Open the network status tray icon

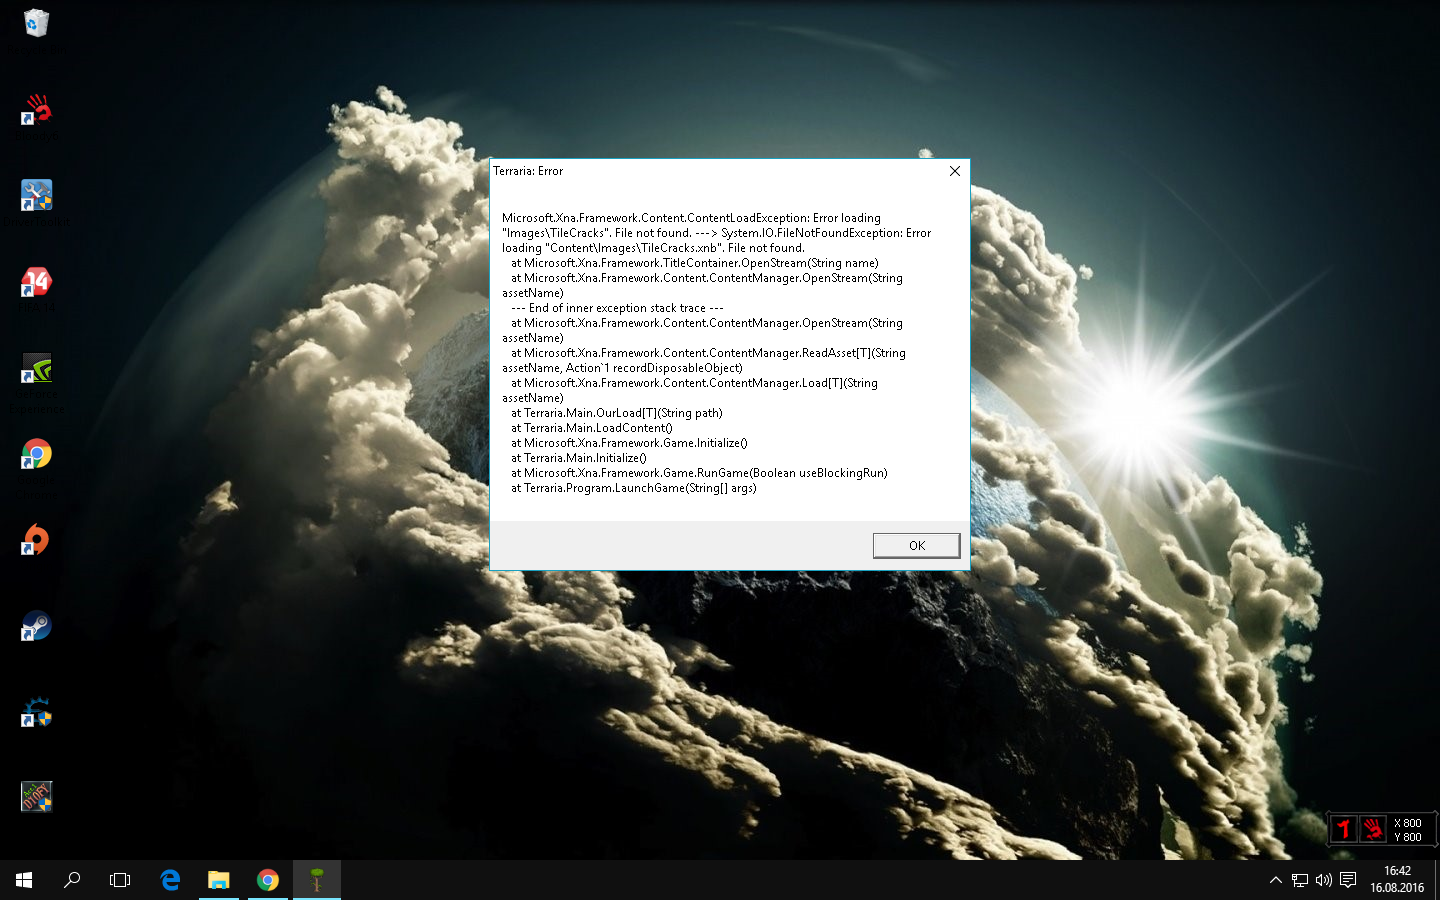pos(1300,880)
